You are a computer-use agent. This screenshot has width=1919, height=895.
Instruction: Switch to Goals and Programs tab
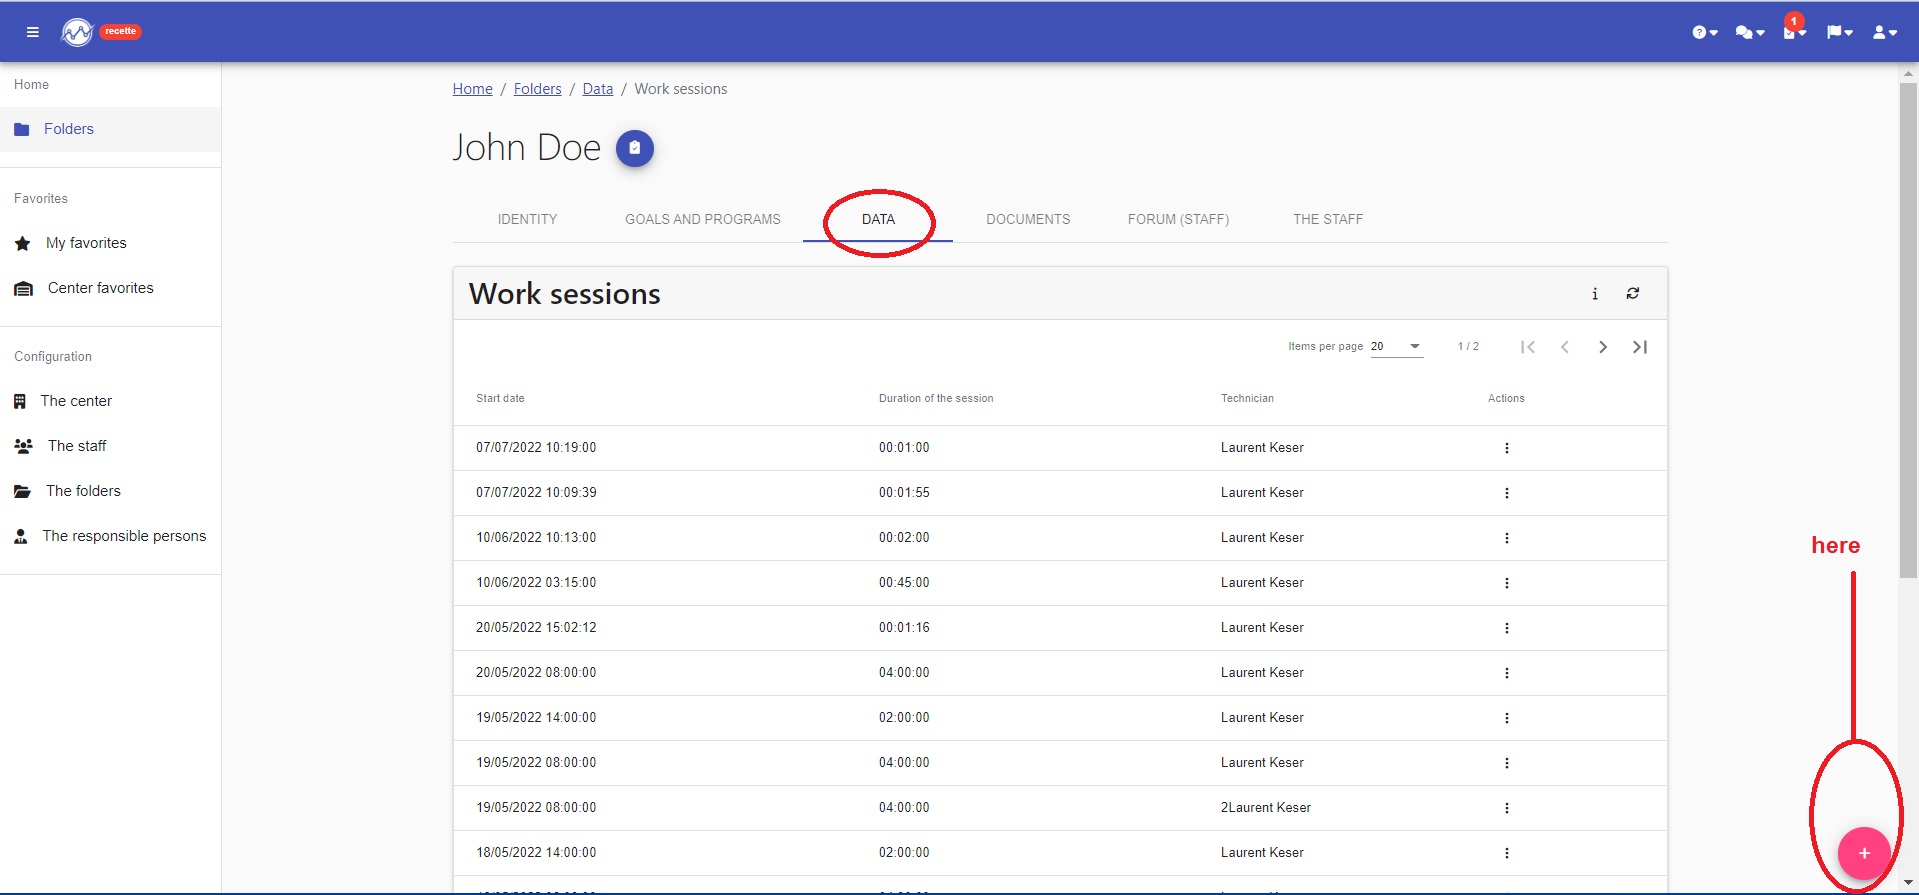tap(703, 219)
